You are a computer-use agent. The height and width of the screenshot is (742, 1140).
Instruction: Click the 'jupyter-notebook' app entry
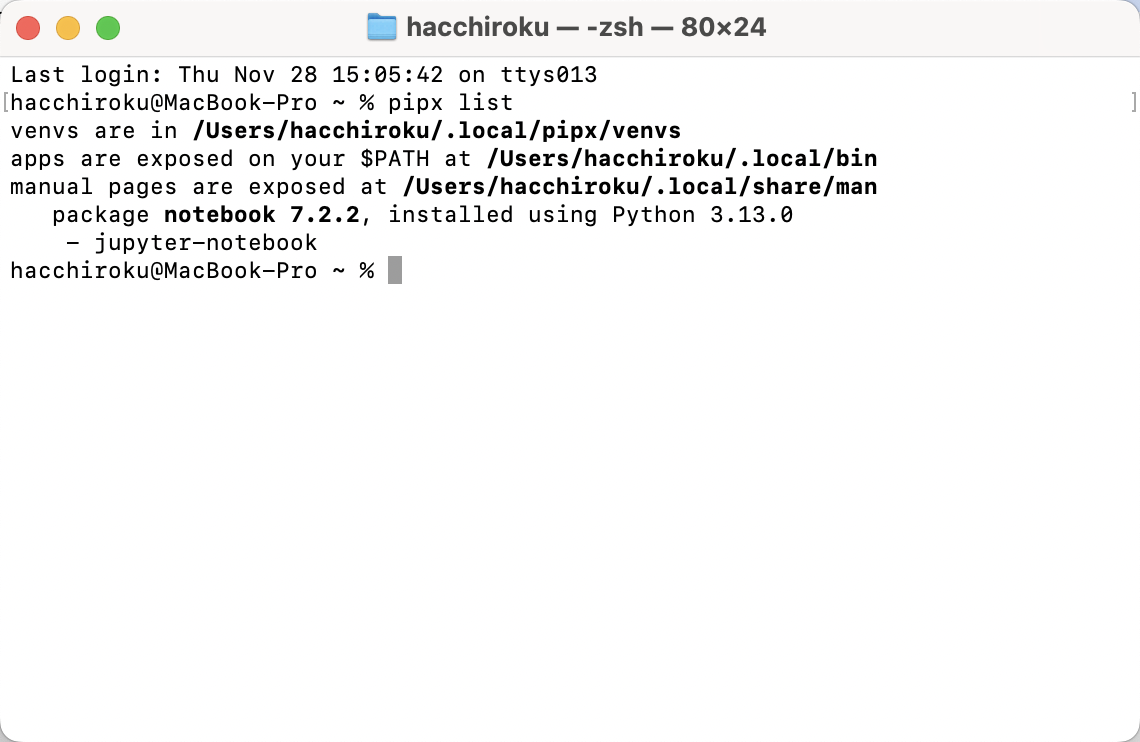pyautogui.click(x=206, y=243)
